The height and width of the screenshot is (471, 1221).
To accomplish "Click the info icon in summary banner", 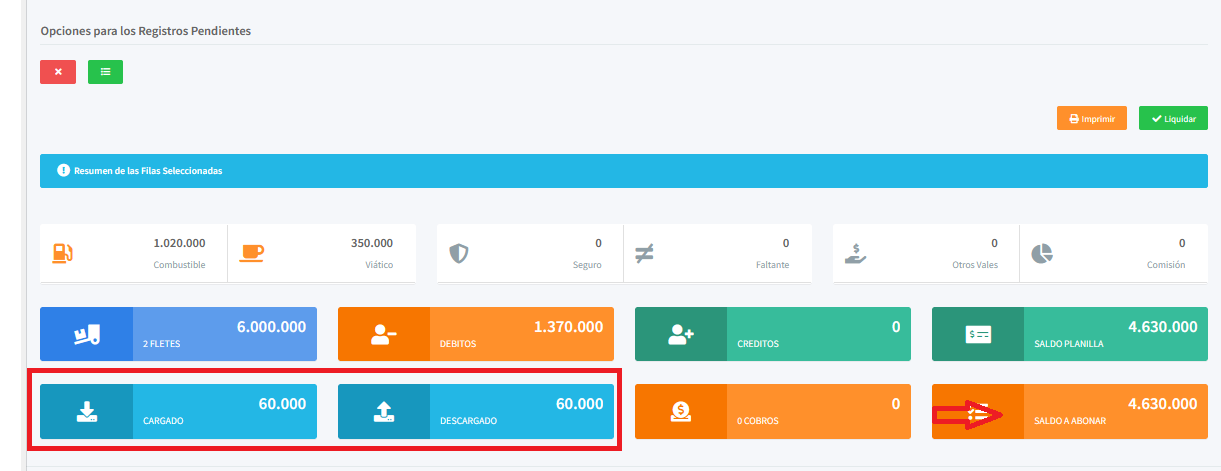I will tap(63, 171).
